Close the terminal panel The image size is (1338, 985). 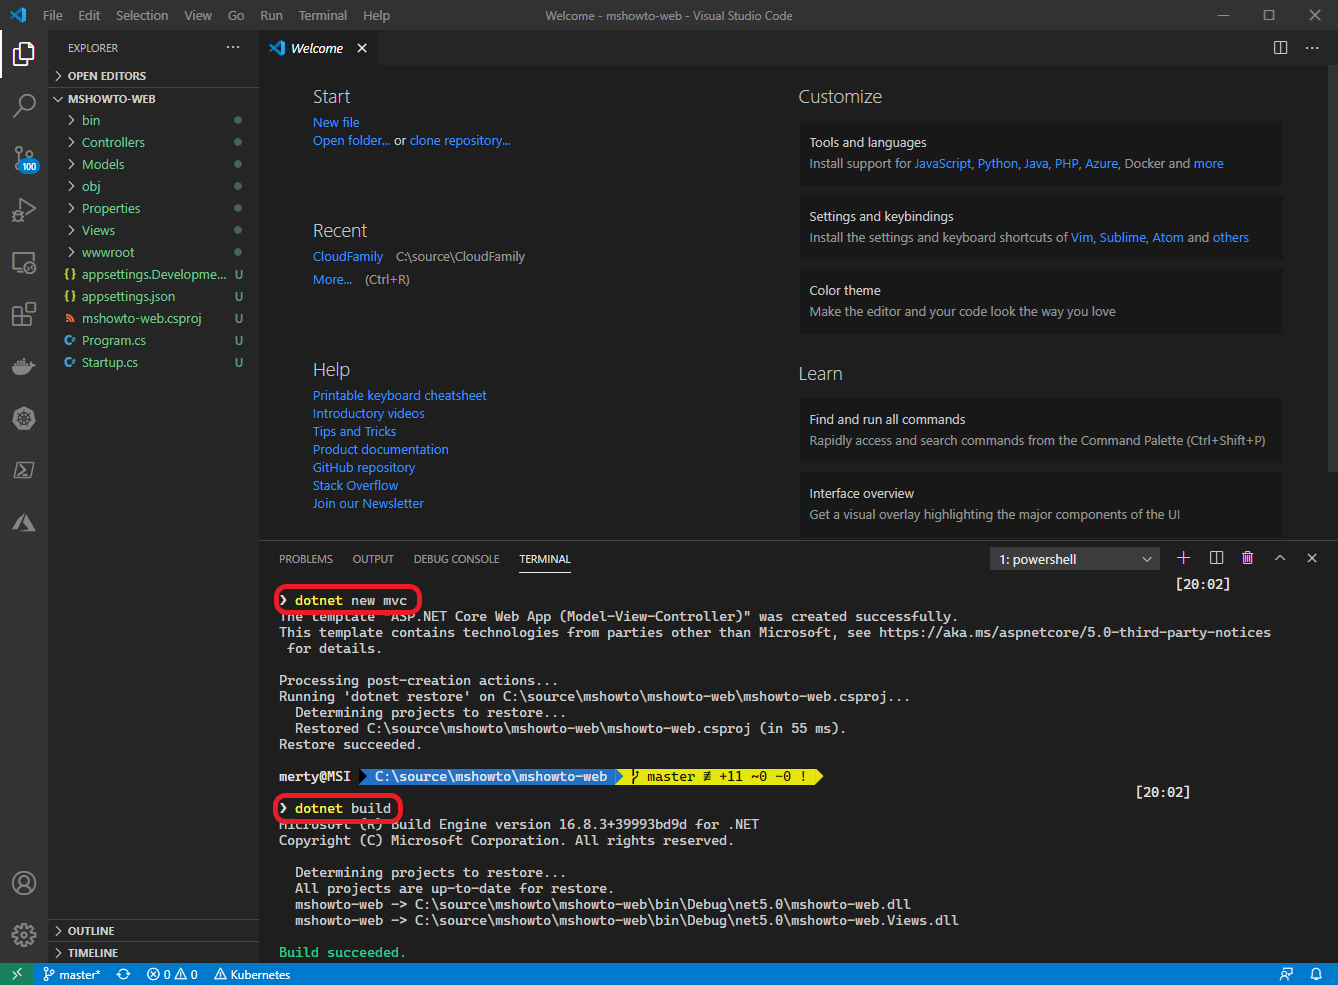point(1312,558)
